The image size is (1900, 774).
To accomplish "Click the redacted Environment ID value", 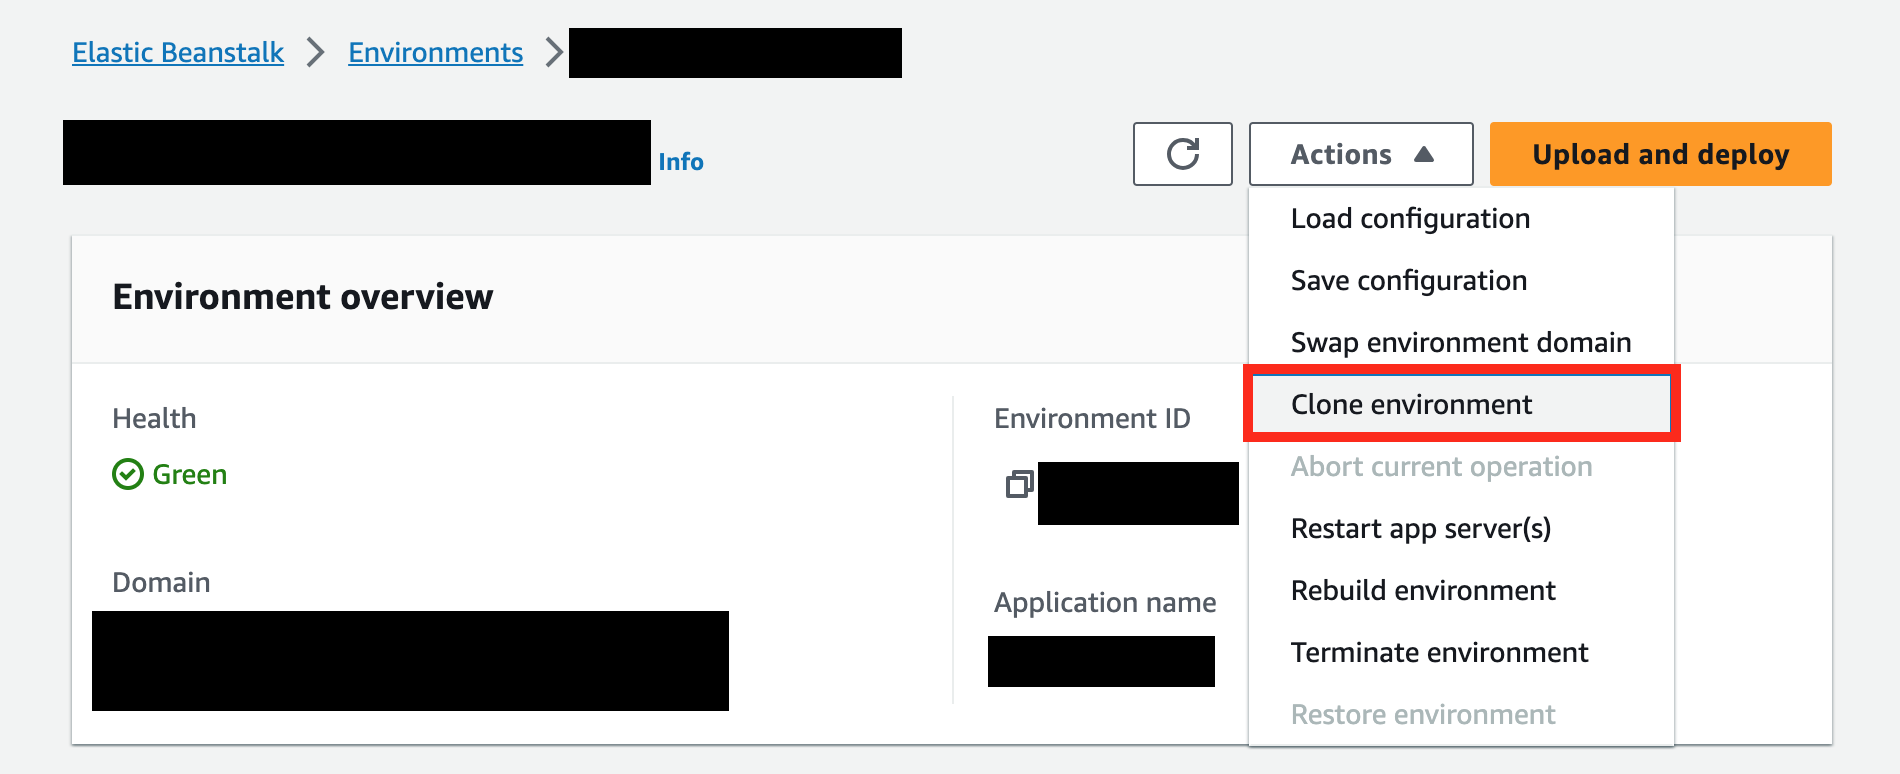I will (x=1138, y=493).
